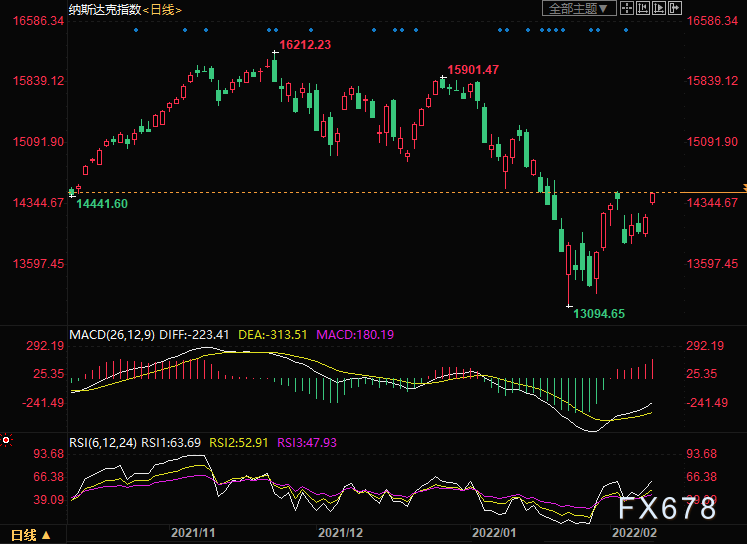
Task: Click the DEA:-313.51 value
Action: 273,335
